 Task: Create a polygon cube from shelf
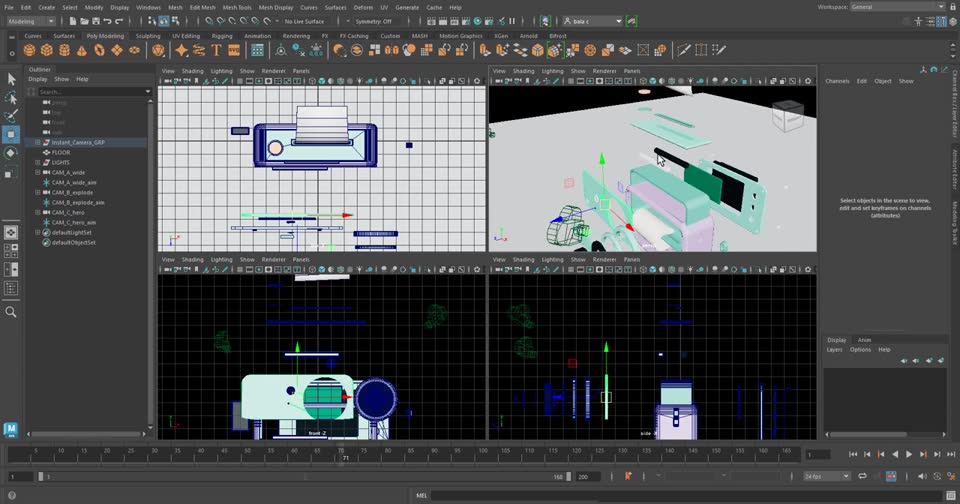(47, 50)
